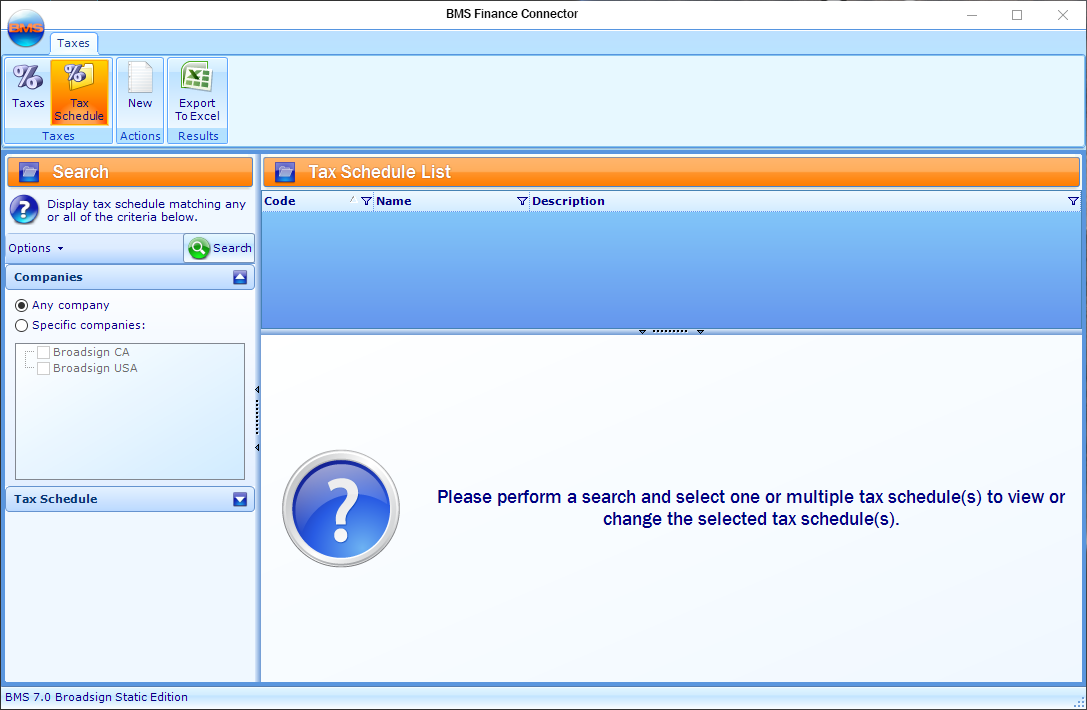Click the Companies section header text
This screenshot has height=710, width=1087.
point(49,277)
